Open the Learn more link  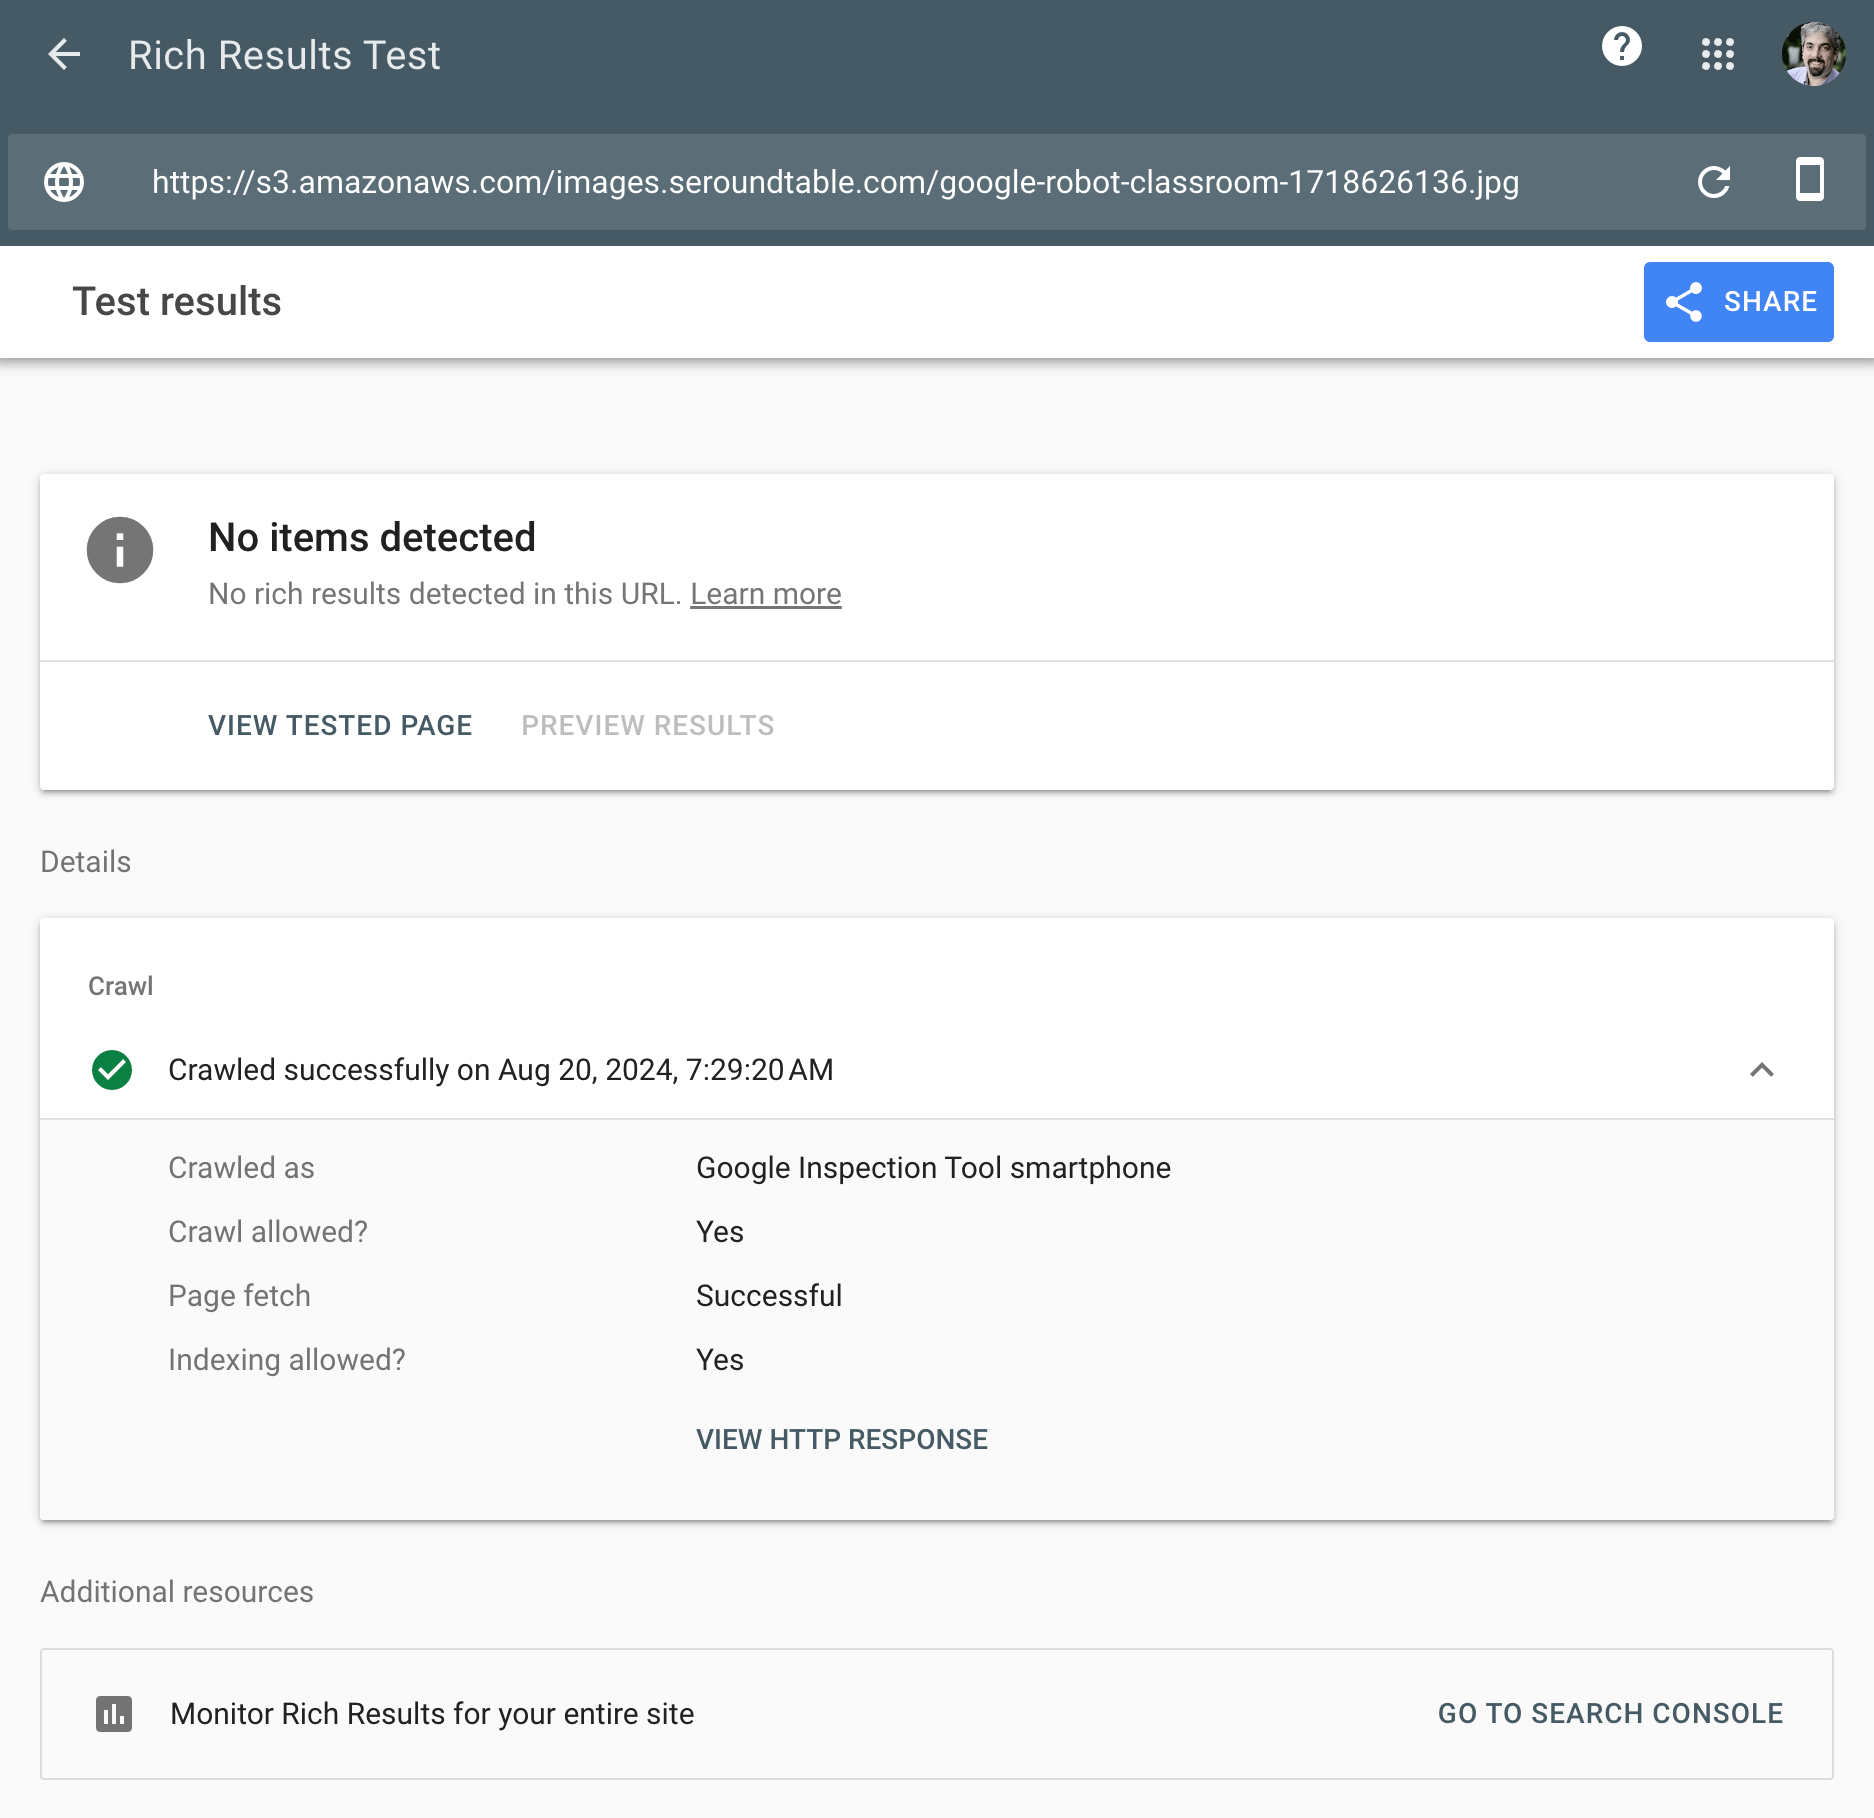[x=765, y=593]
